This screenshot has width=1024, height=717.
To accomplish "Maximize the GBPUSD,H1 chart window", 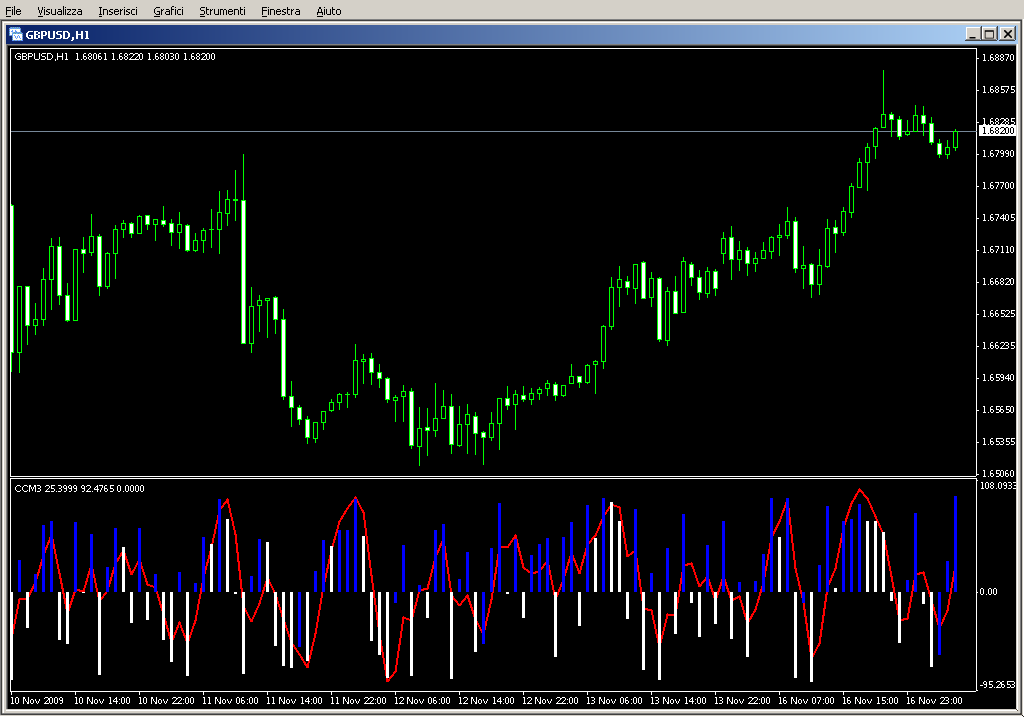I will (x=989, y=34).
